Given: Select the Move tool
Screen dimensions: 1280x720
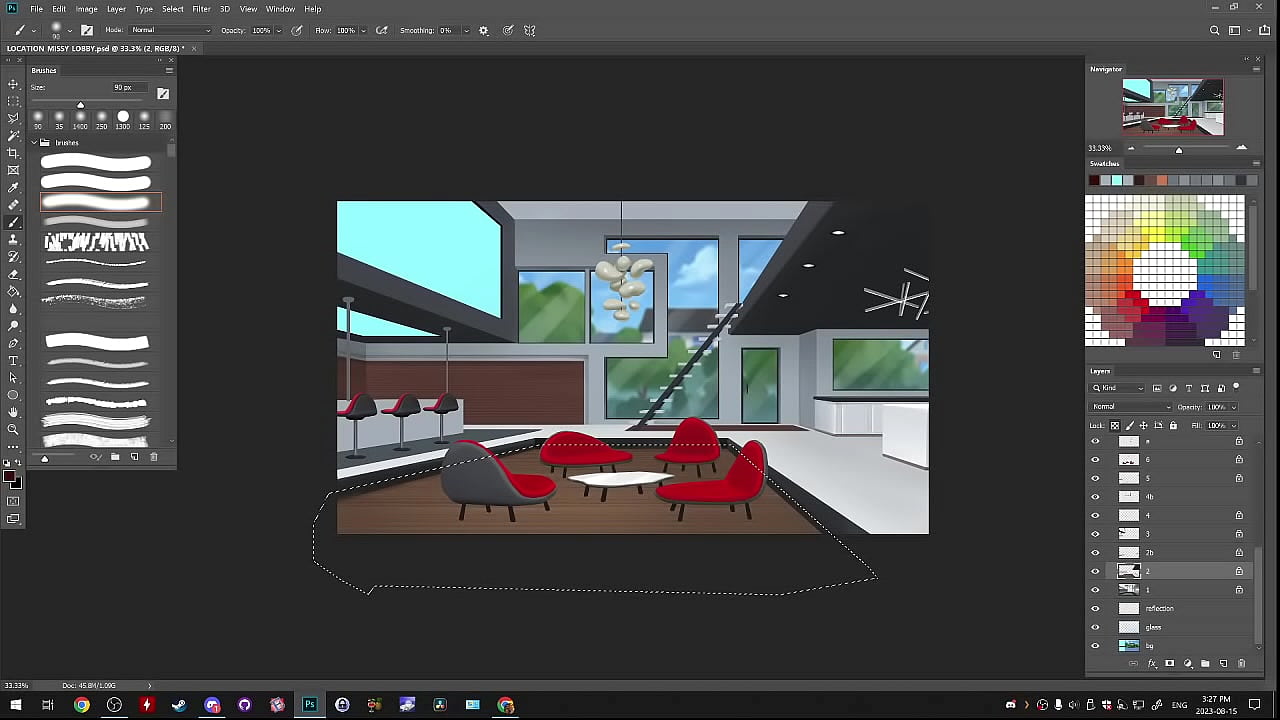Looking at the screenshot, I should point(13,84).
